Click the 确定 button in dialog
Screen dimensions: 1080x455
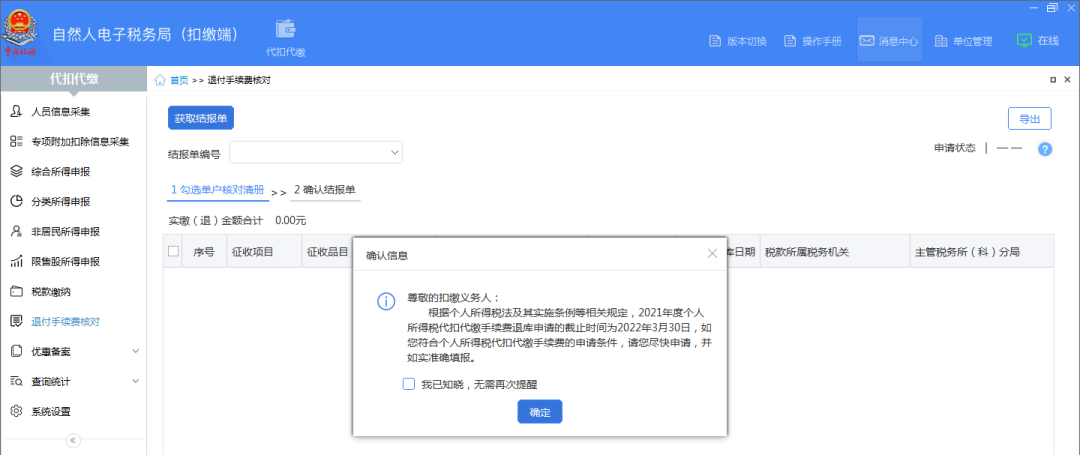[x=540, y=412]
